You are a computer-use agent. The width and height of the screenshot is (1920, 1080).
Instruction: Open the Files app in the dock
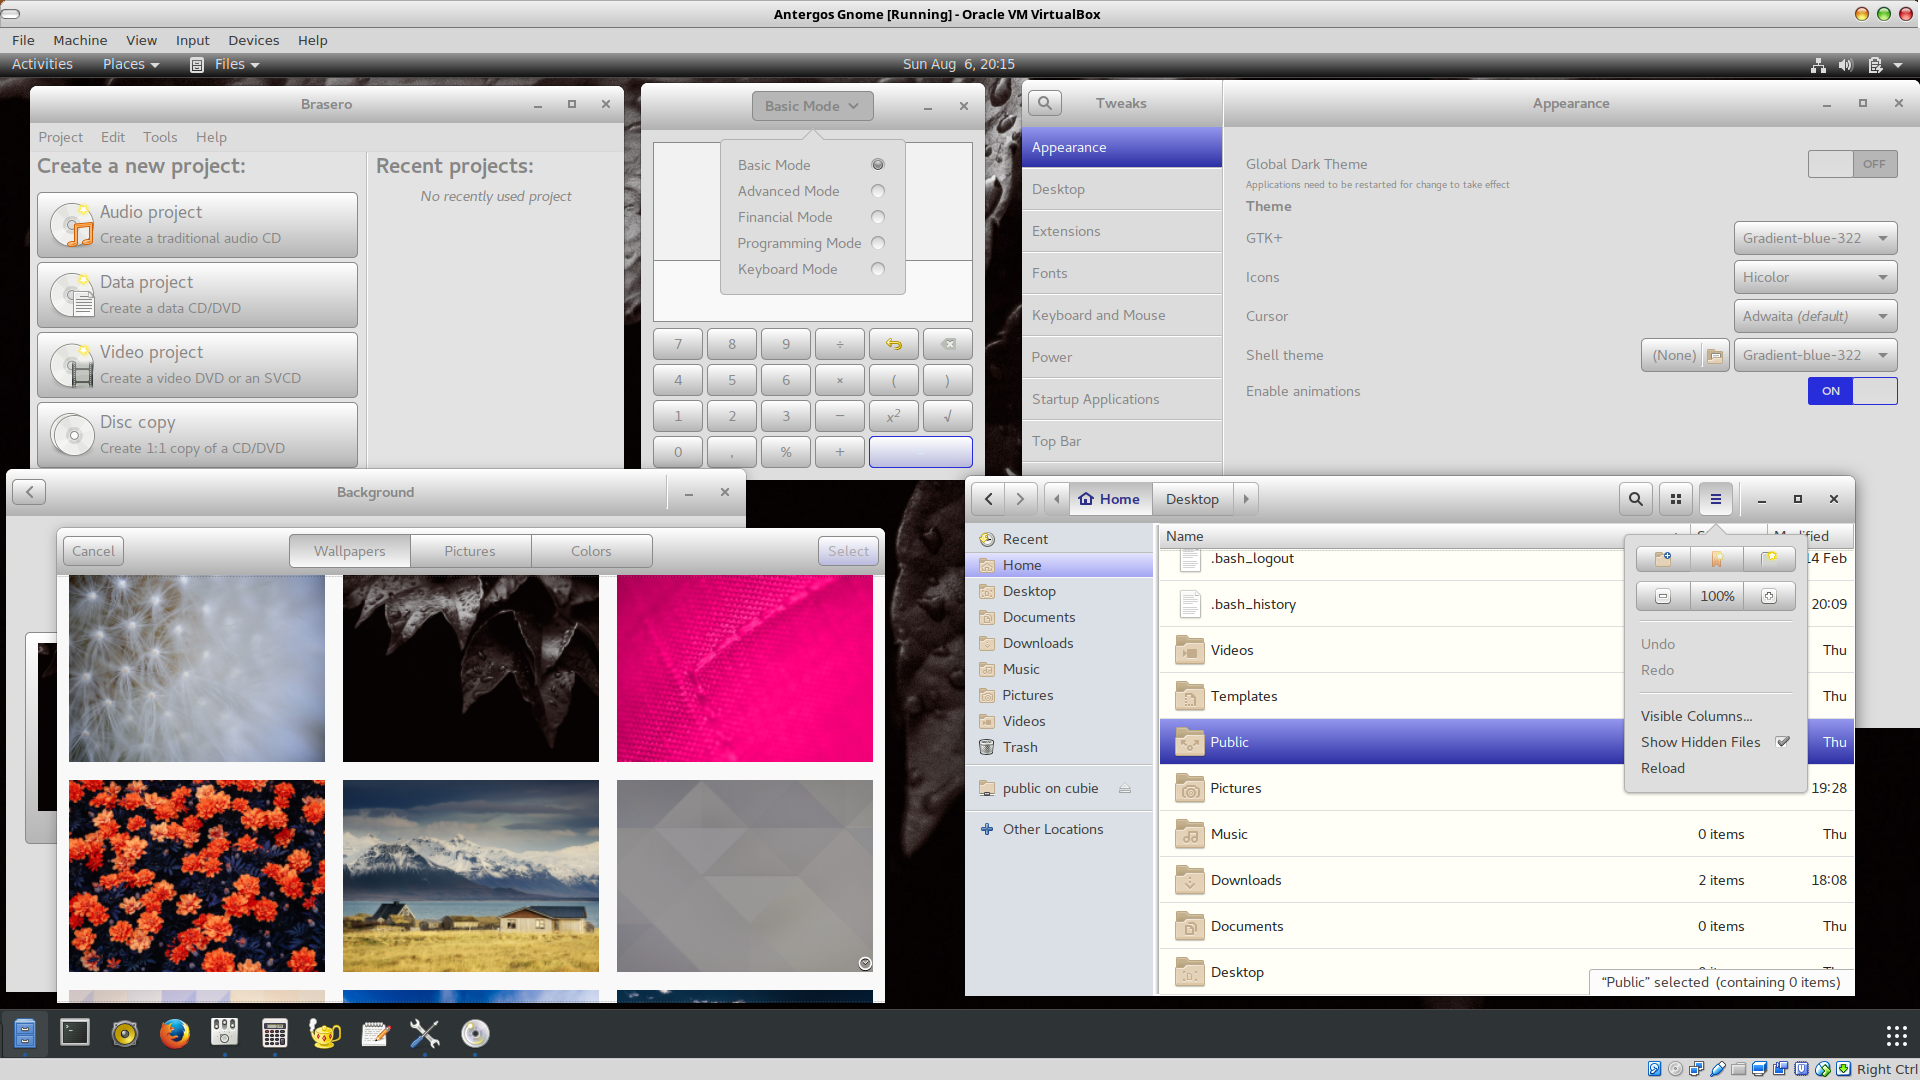click(x=25, y=1033)
